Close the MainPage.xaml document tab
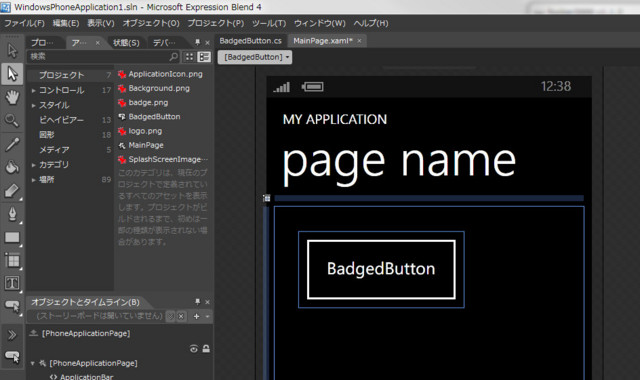Viewport: 640px width, 380px height. (359, 41)
